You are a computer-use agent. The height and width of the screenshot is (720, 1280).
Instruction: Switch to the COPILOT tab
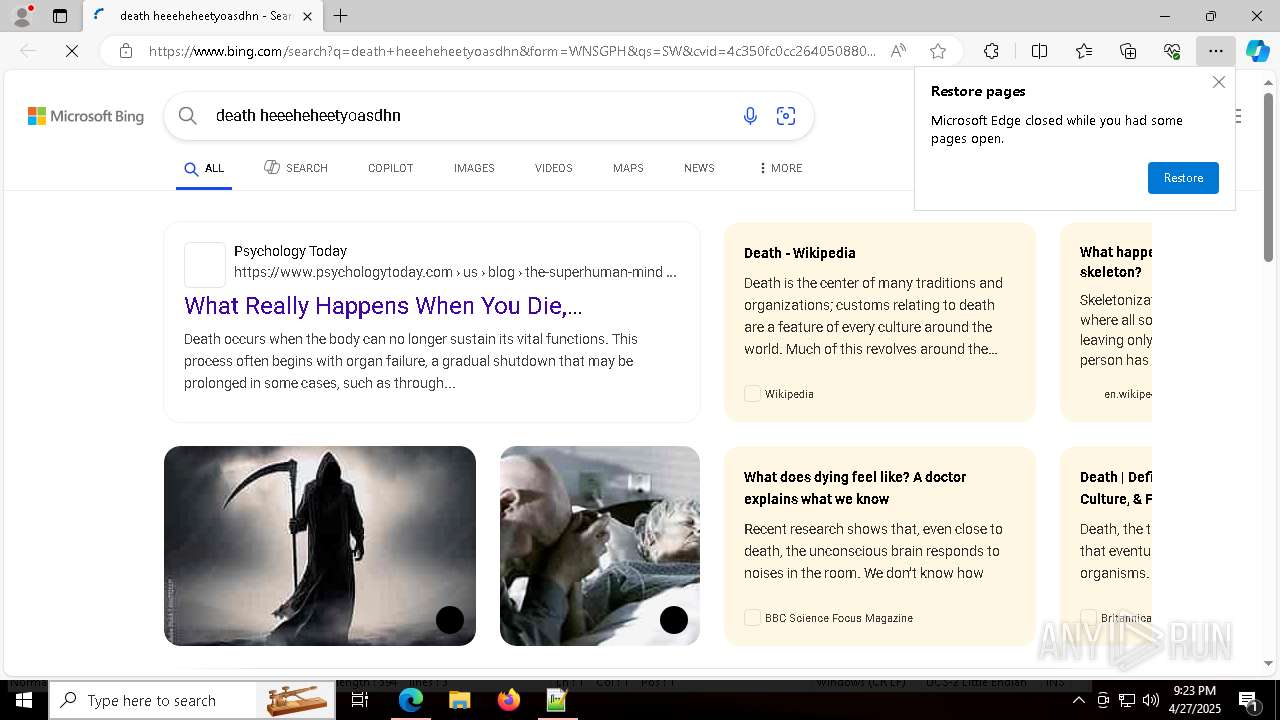(390, 168)
